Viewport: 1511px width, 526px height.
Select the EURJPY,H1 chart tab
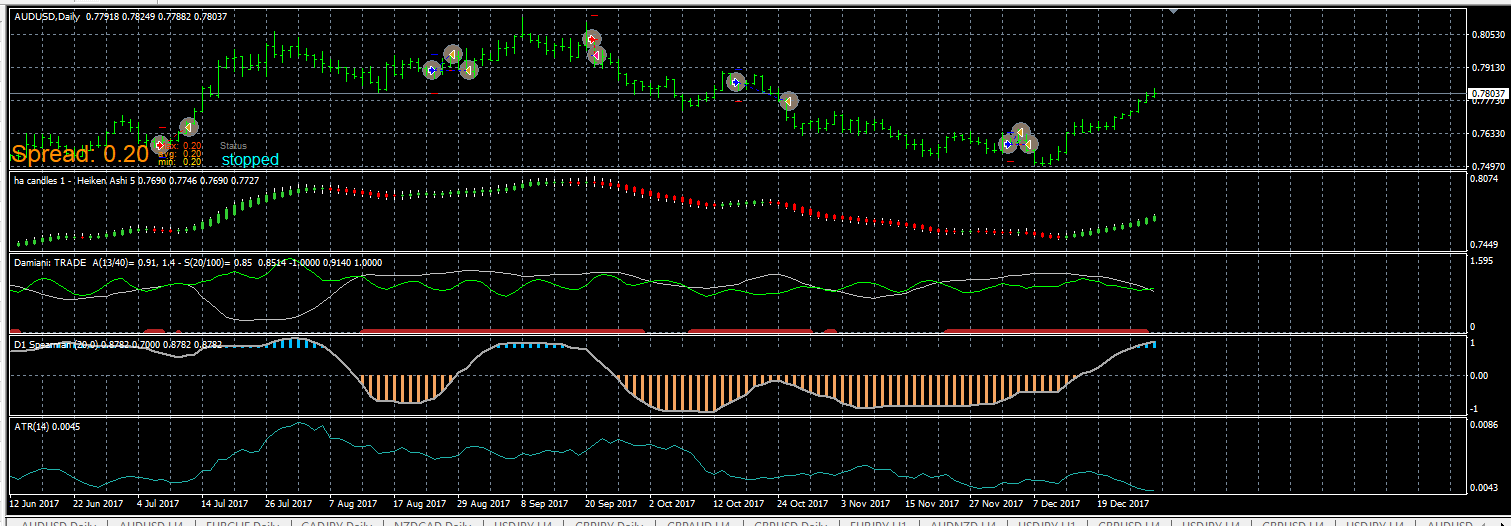tap(877, 522)
